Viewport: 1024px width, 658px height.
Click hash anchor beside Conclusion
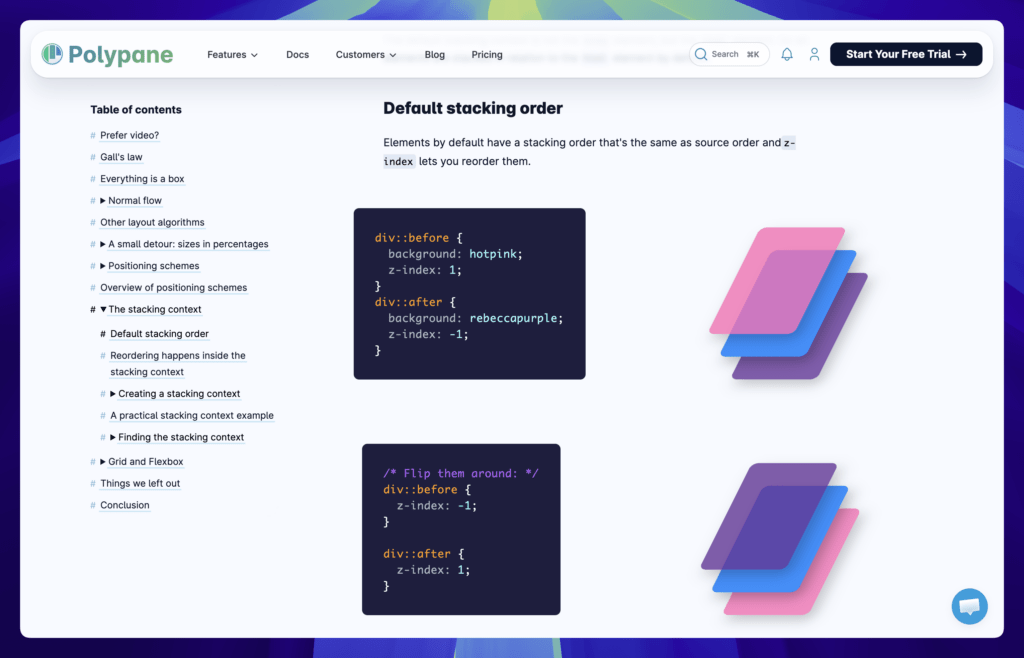click(x=93, y=506)
